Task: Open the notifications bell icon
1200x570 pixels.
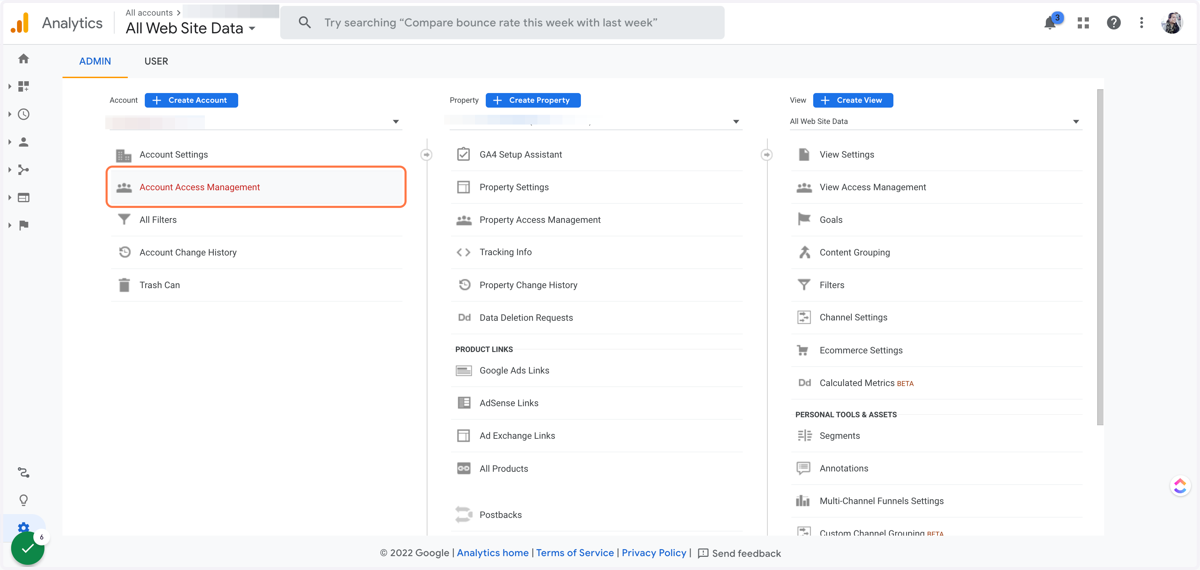Action: point(1050,23)
